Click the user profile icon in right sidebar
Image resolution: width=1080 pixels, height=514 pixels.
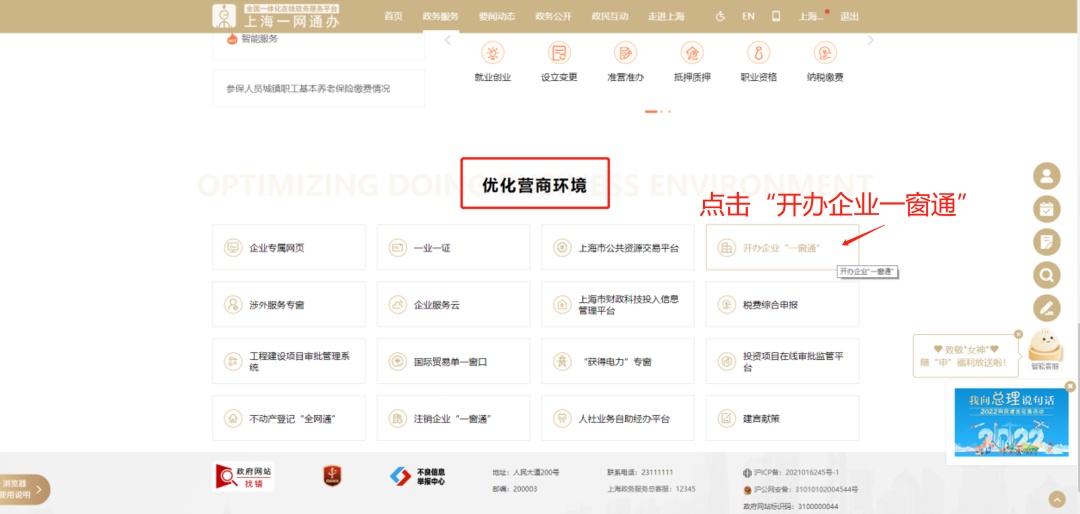point(1046,177)
